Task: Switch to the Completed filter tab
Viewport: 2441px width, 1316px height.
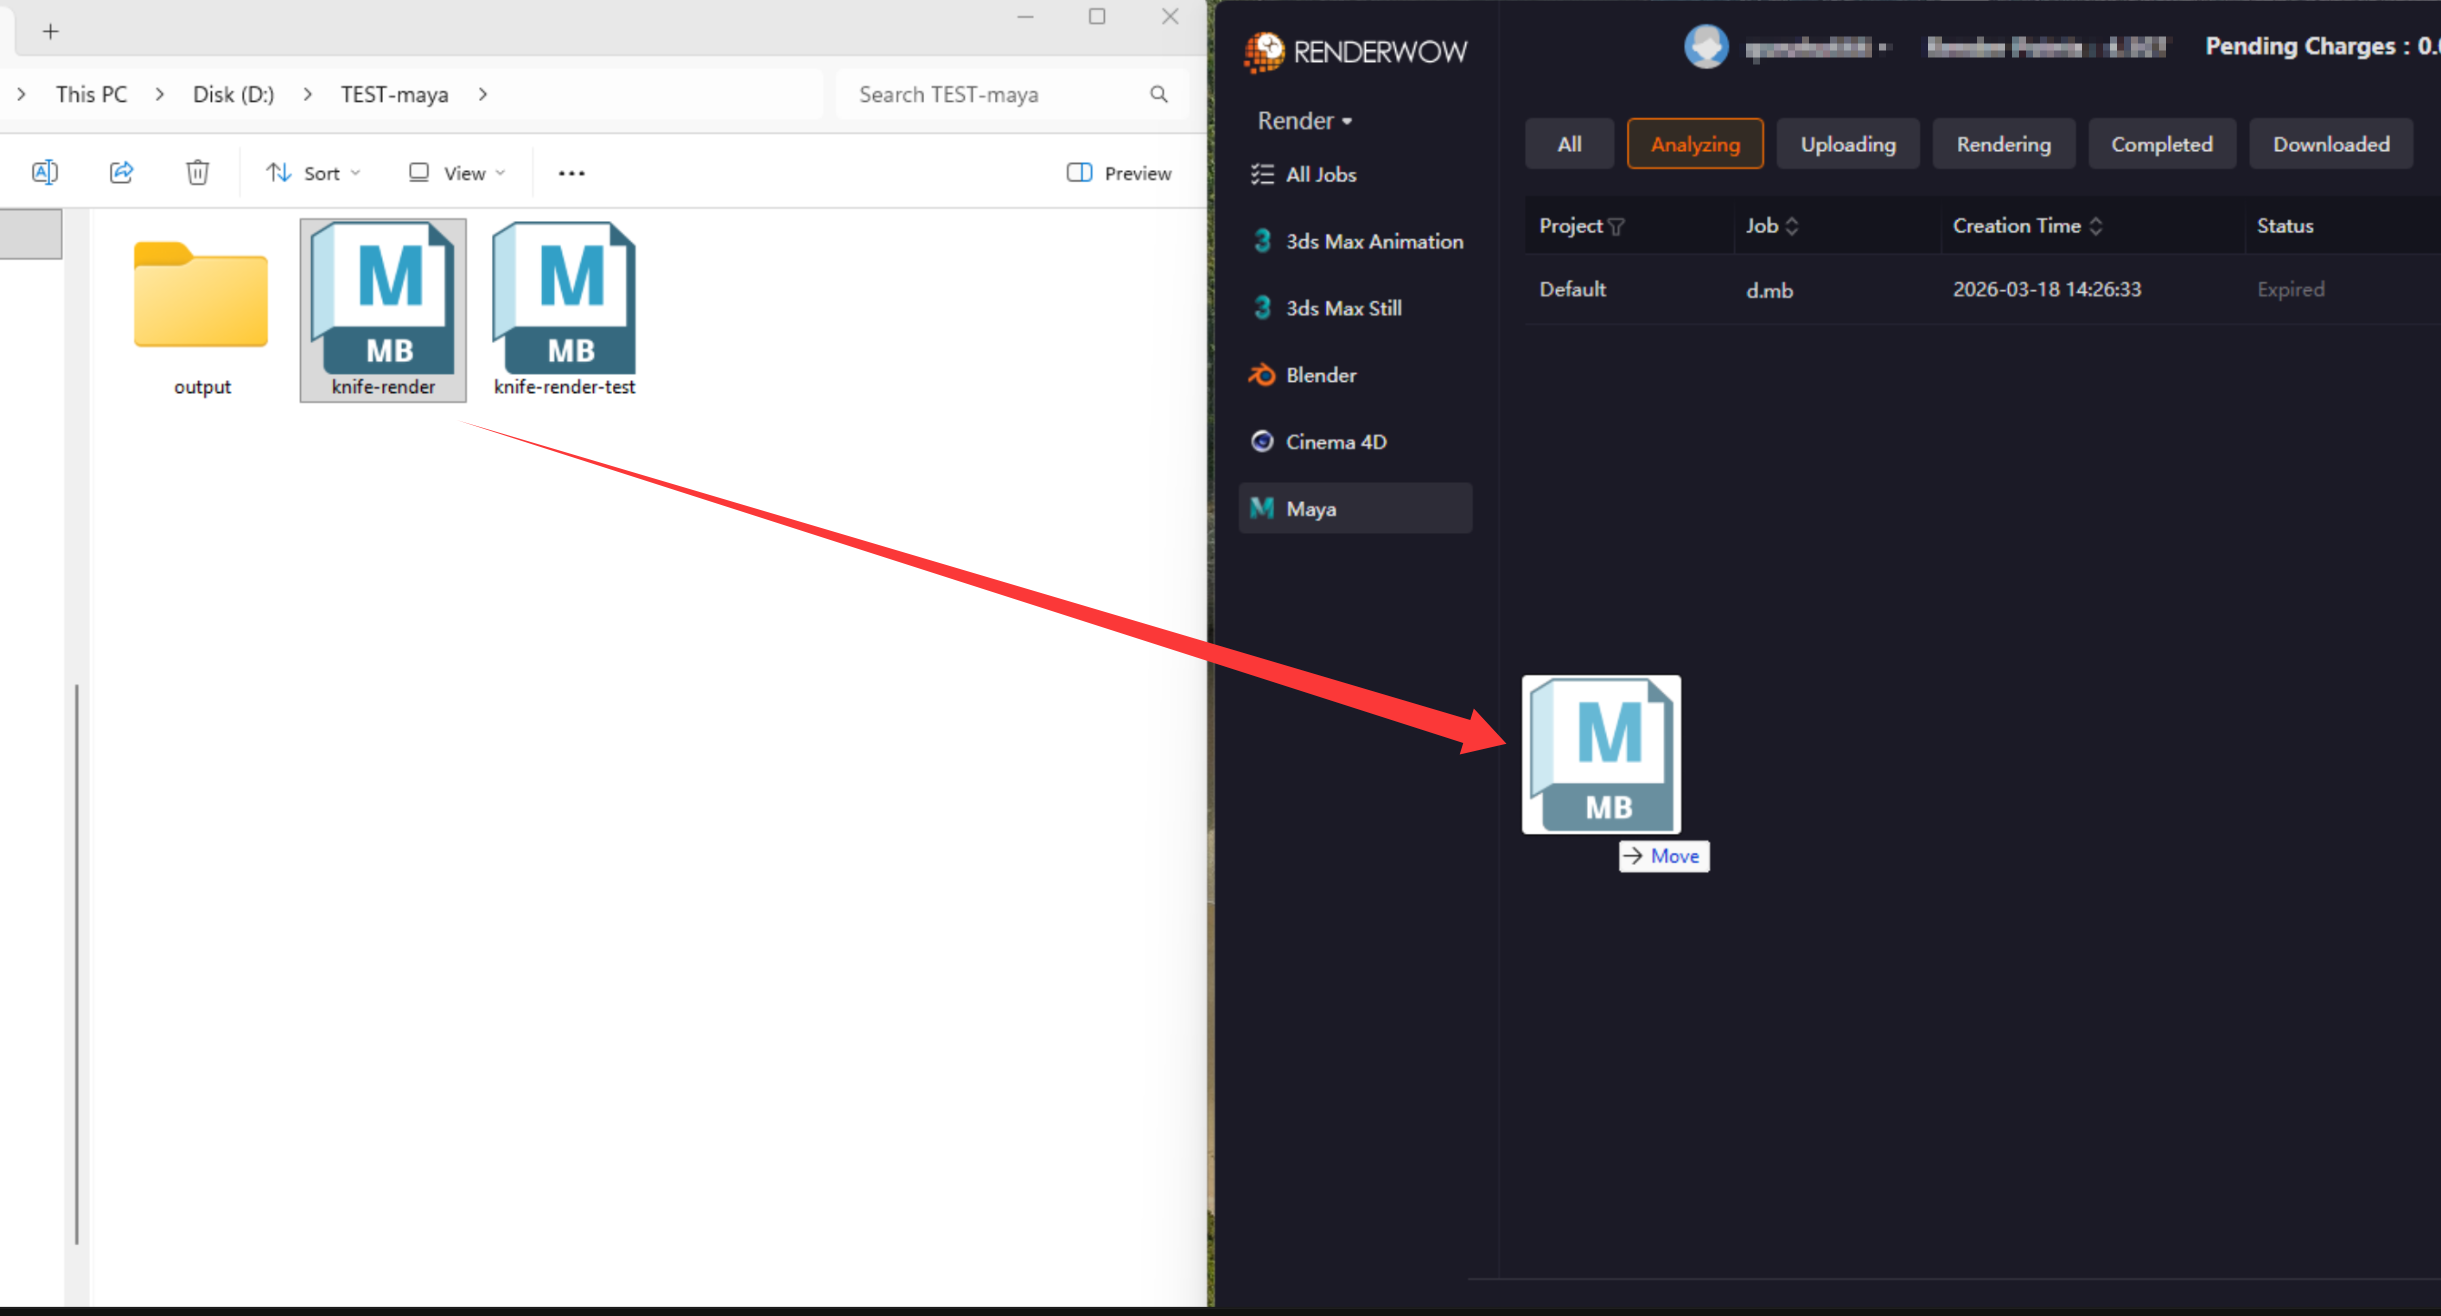Action: [2161, 144]
